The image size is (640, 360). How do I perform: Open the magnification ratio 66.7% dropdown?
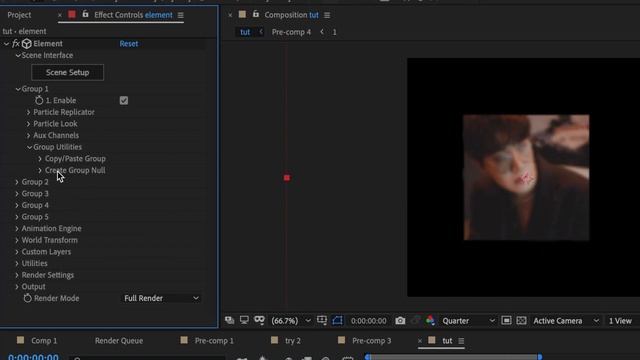(291, 321)
